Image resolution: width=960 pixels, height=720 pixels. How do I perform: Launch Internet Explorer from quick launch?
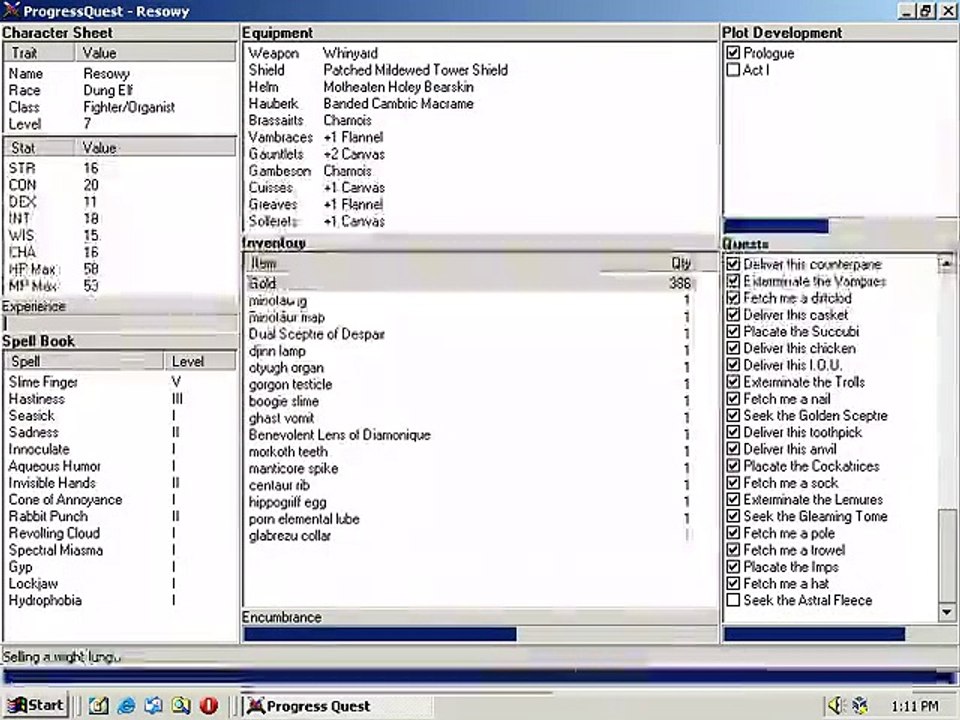127,706
